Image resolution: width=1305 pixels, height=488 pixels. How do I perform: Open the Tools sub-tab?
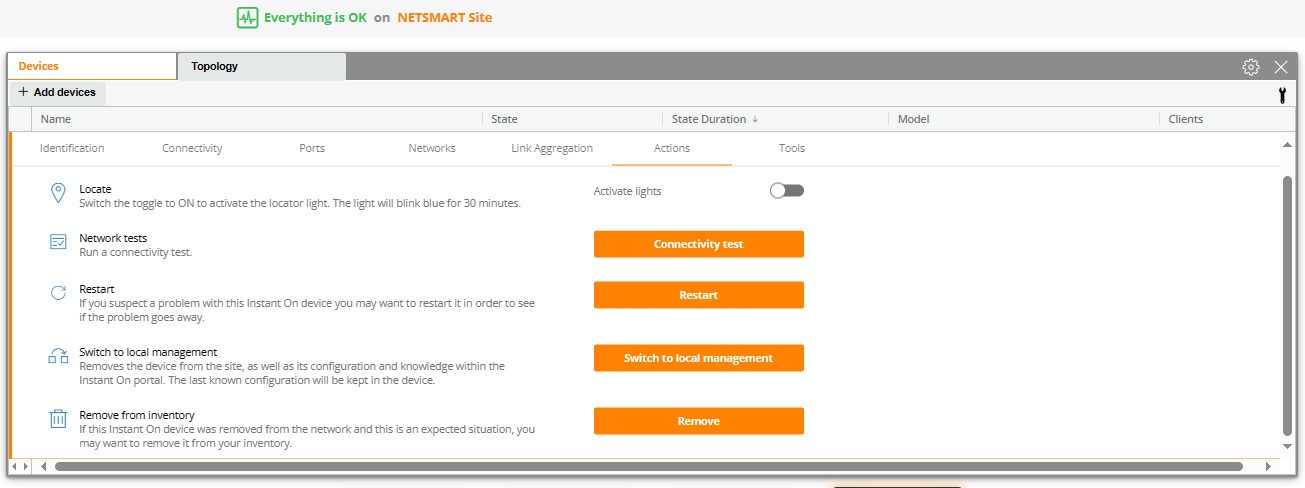click(x=792, y=148)
